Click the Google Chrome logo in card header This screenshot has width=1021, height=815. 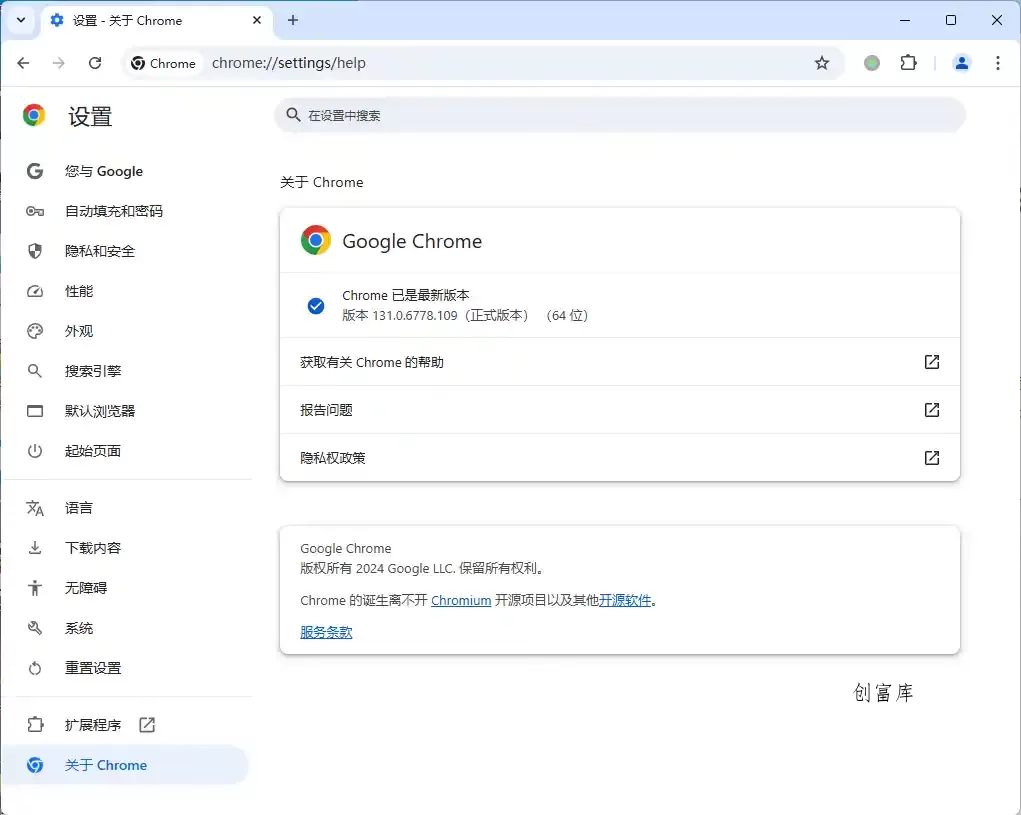pos(316,240)
